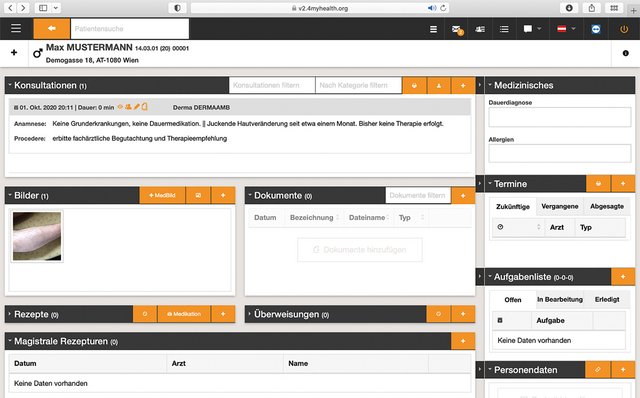Add task with Aufgabenliste plus button
The width and height of the screenshot is (640, 398).
[x=623, y=277]
